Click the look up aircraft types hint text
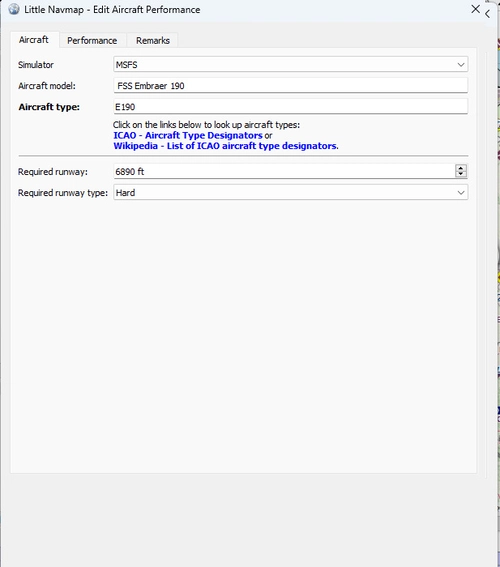500x567 pixels. [x=206, y=125]
